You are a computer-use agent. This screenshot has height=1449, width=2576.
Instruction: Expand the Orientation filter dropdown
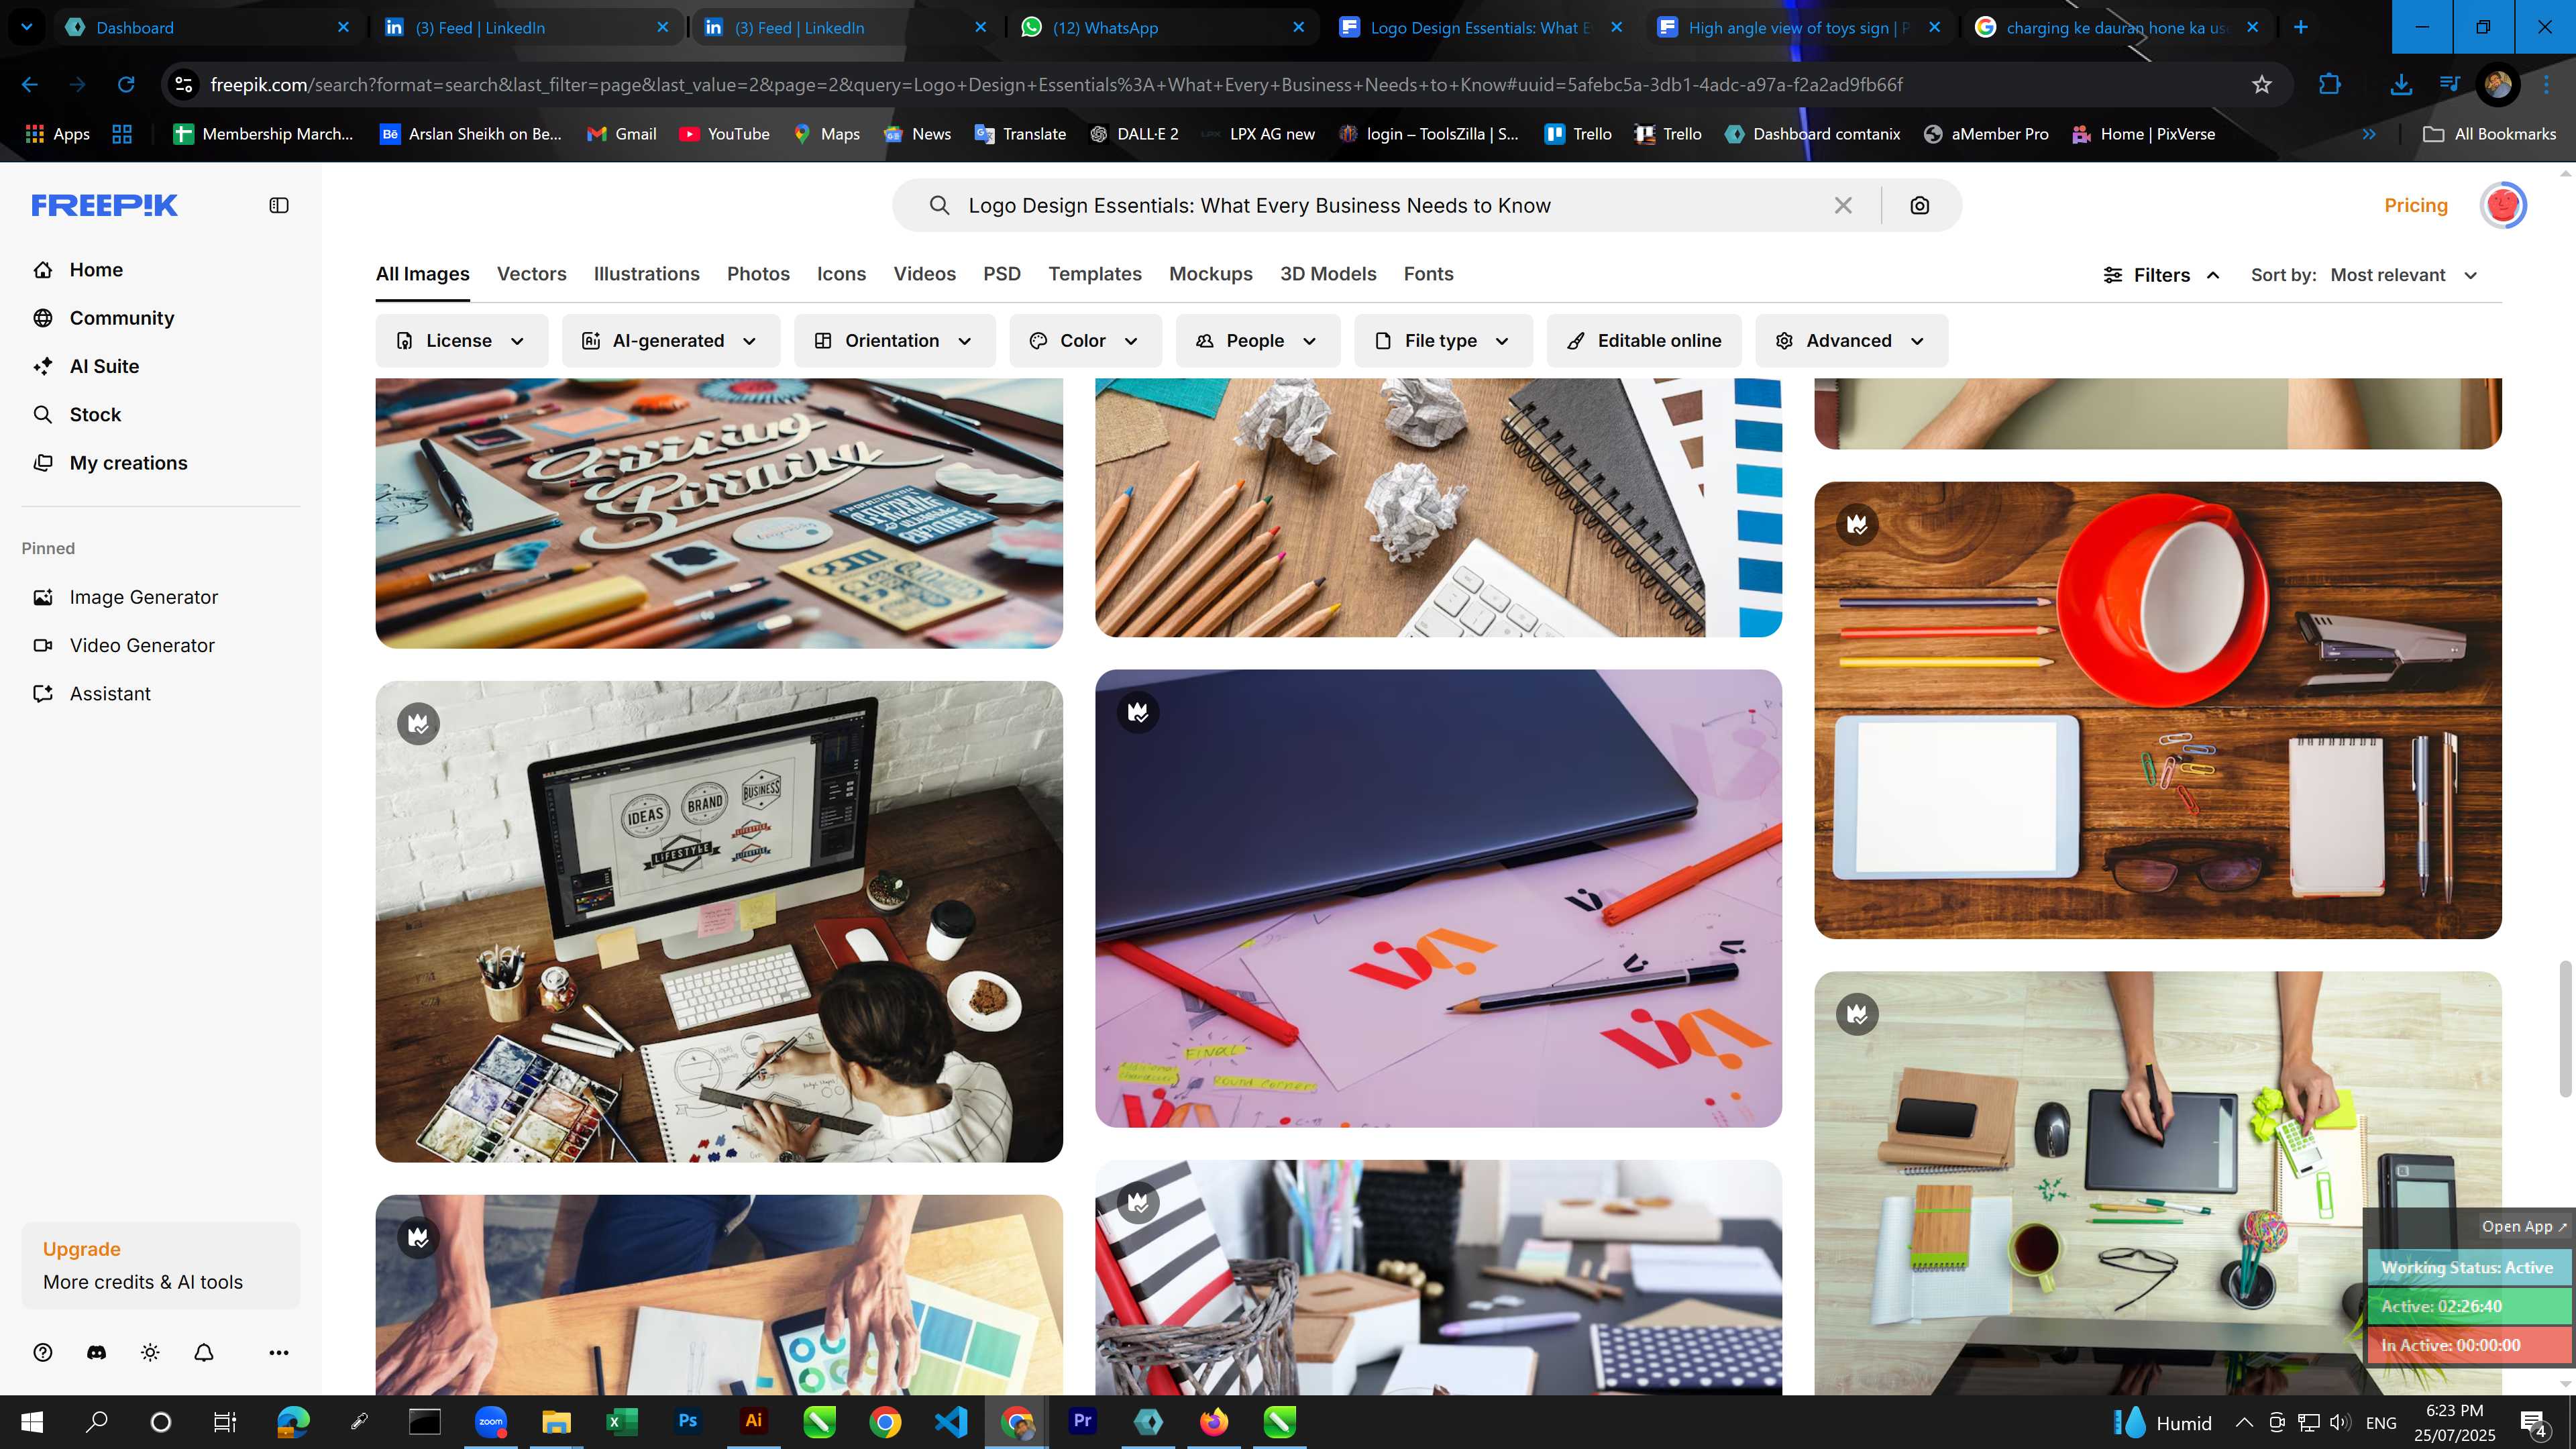click(894, 340)
